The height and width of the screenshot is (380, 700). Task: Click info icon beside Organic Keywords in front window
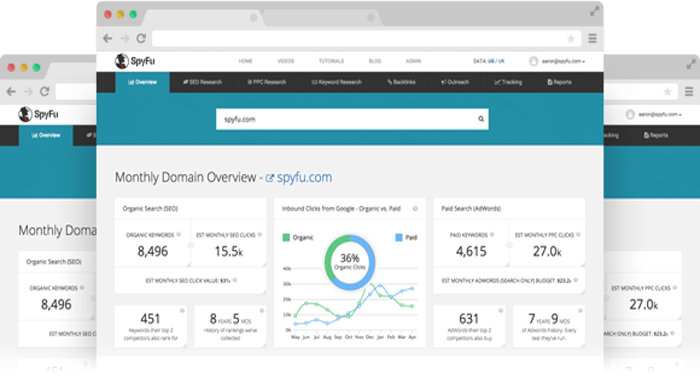pos(179,234)
